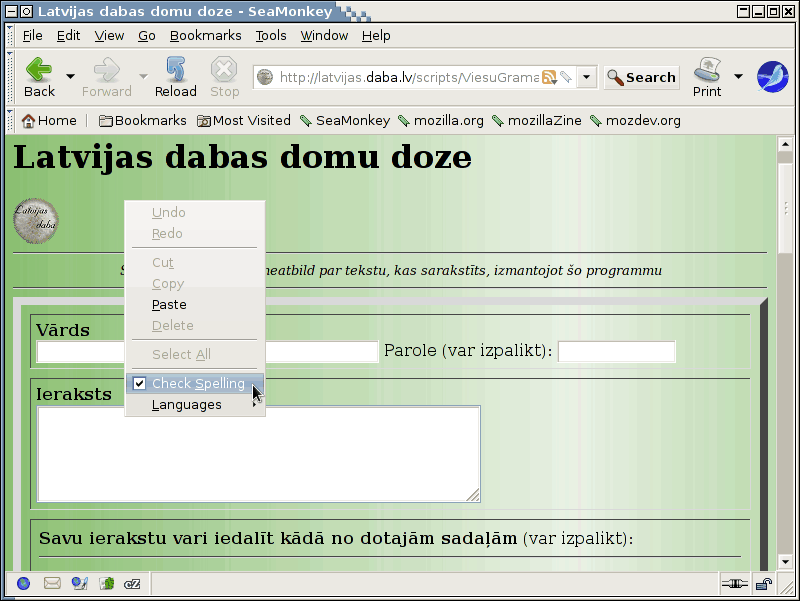This screenshot has height=601, width=800.
Task: Click the URL address text field
Action: pos(408,77)
